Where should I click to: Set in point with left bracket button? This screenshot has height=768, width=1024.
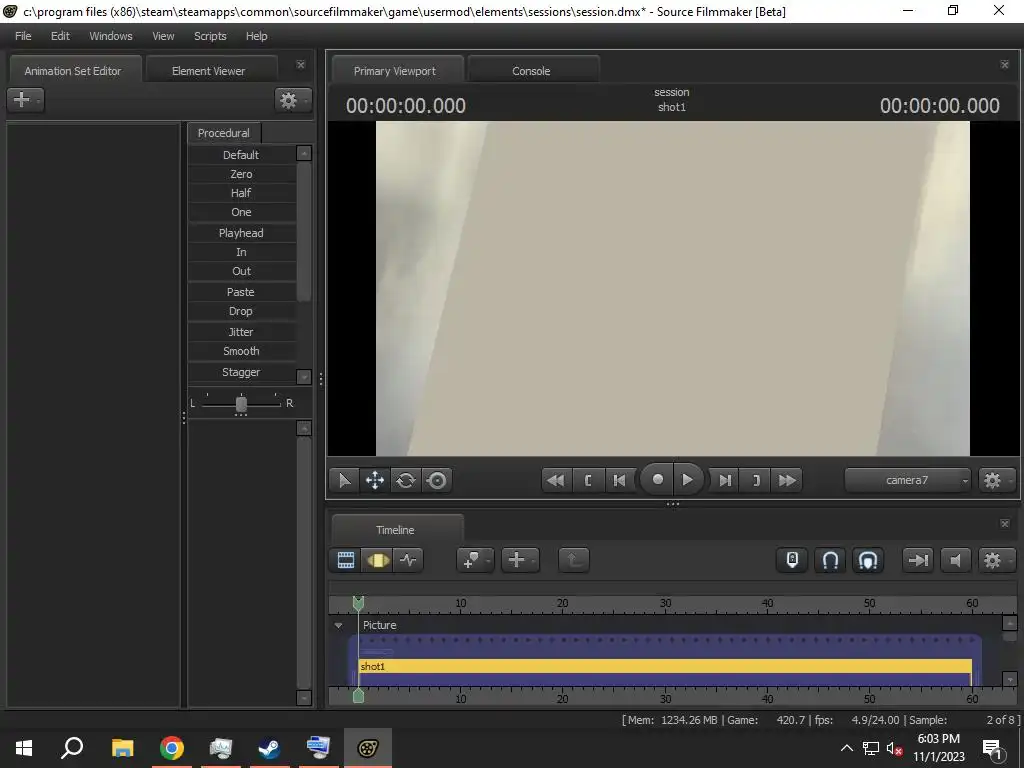[x=588, y=481]
